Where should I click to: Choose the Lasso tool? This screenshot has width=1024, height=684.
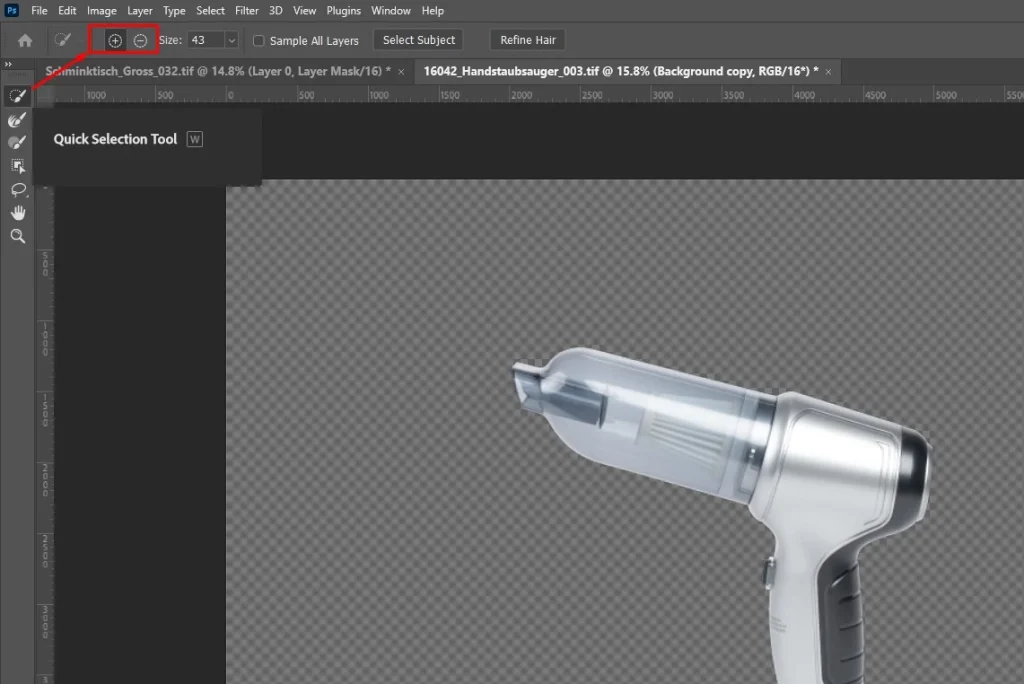(x=17, y=189)
